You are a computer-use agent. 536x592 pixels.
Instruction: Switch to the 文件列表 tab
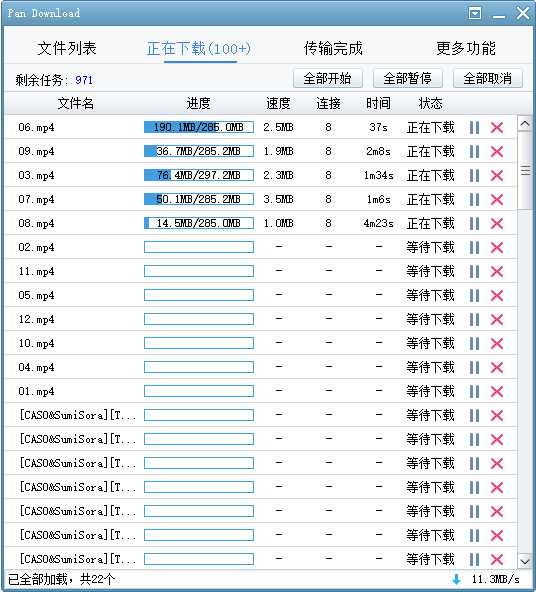67,48
